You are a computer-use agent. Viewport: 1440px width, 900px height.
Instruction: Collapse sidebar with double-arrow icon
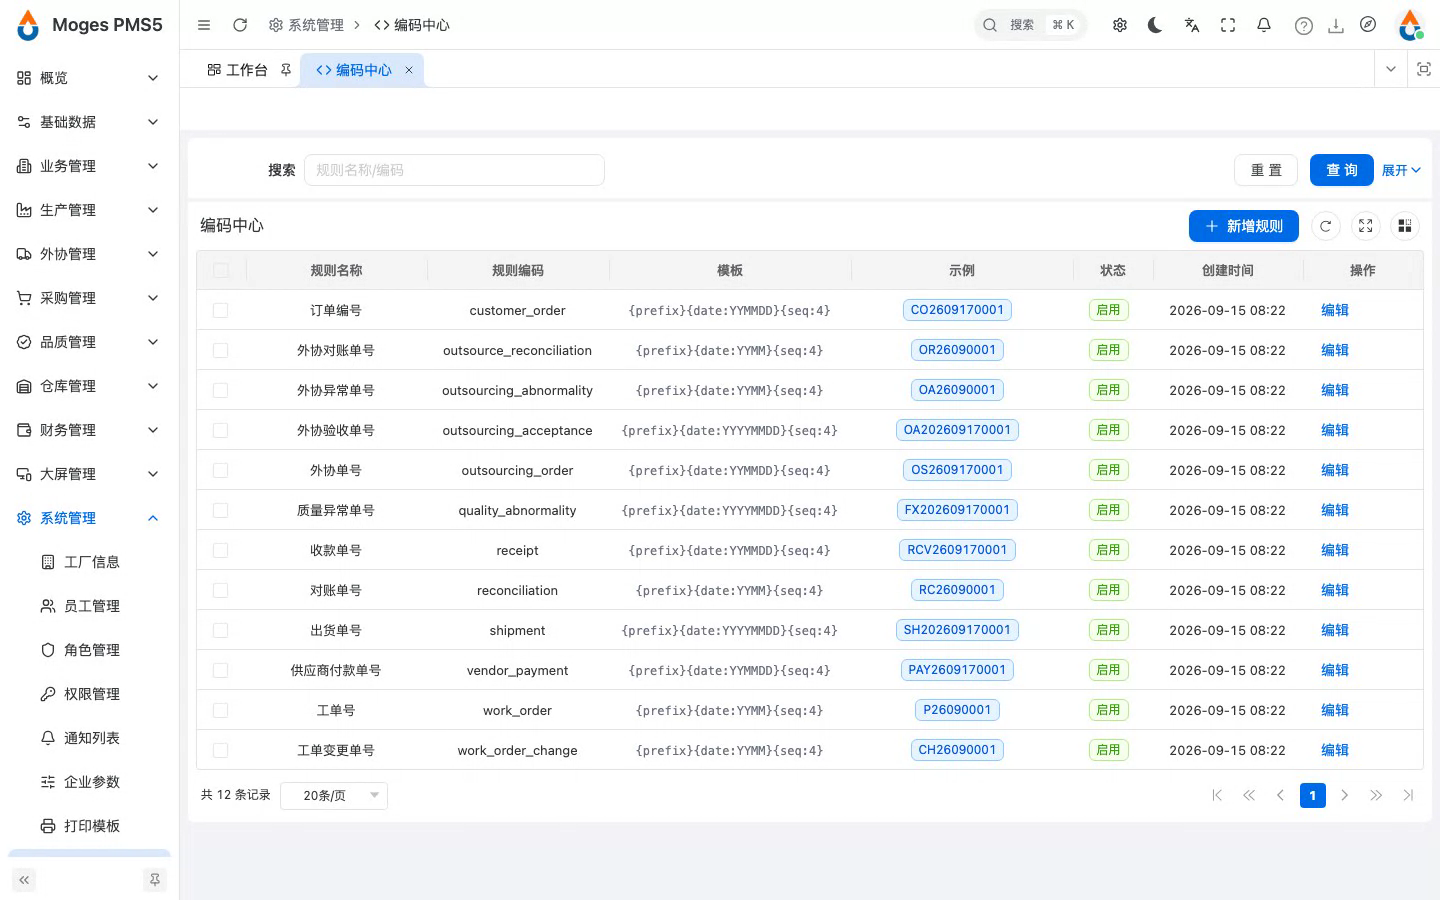pos(24,880)
